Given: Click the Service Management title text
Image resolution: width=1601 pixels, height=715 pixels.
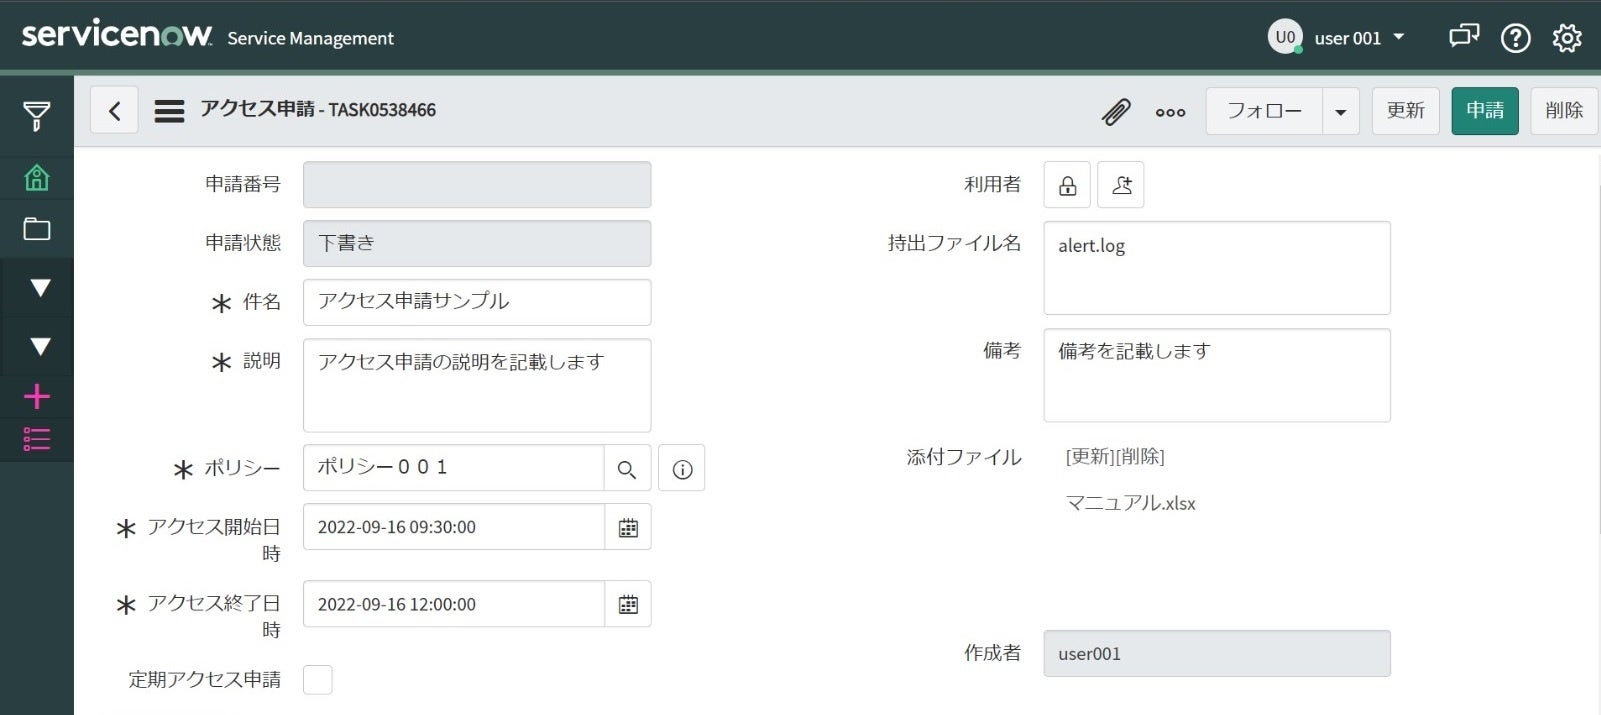Looking at the screenshot, I should (x=310, y=38).
